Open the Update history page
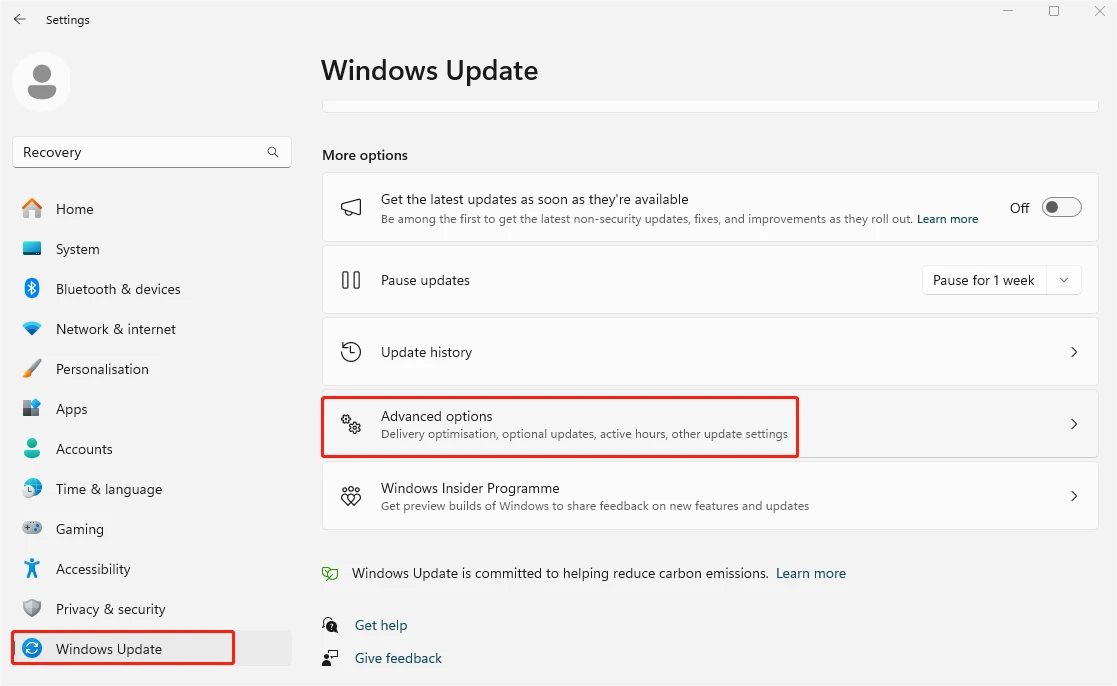1117x686 pixels. 710,352
